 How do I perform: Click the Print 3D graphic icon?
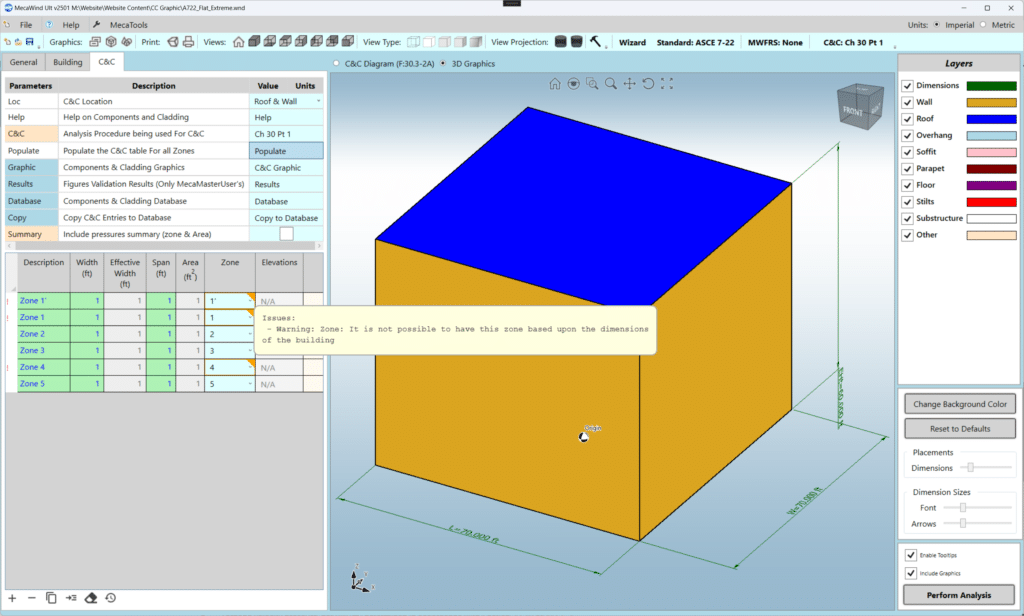(172, 42)
